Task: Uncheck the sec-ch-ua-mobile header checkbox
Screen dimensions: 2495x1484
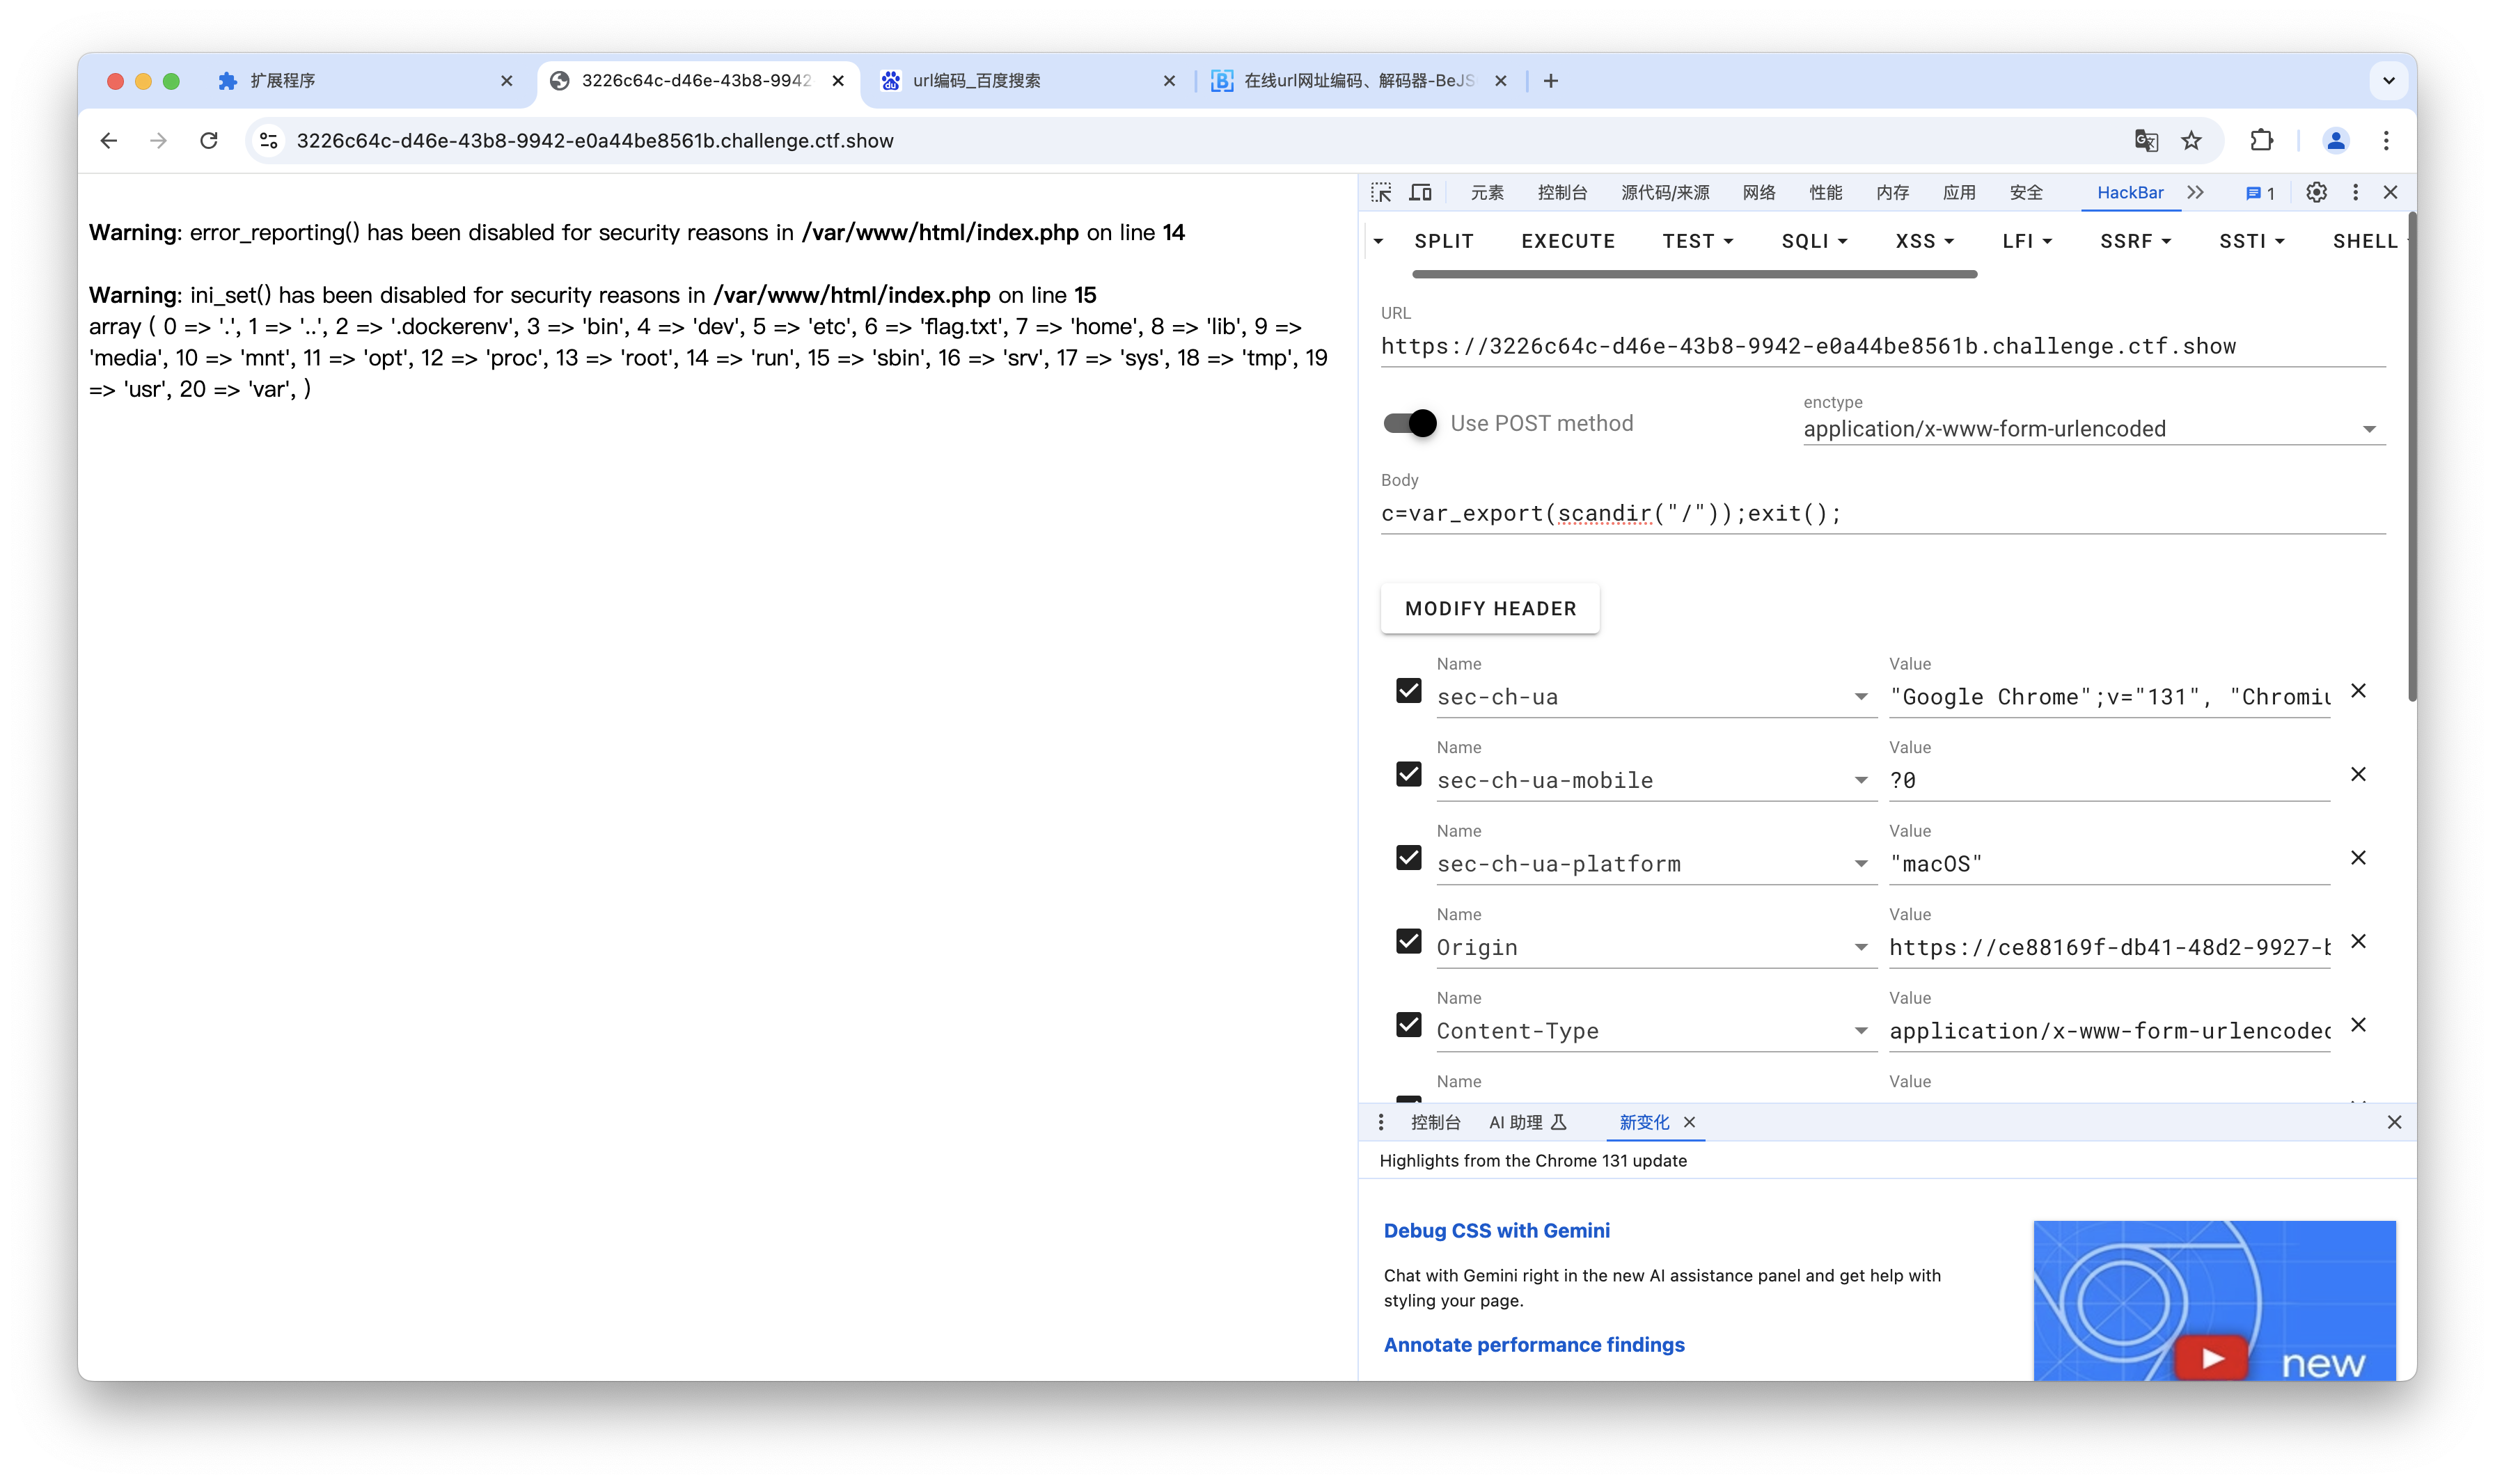Action: point(1408,774)
